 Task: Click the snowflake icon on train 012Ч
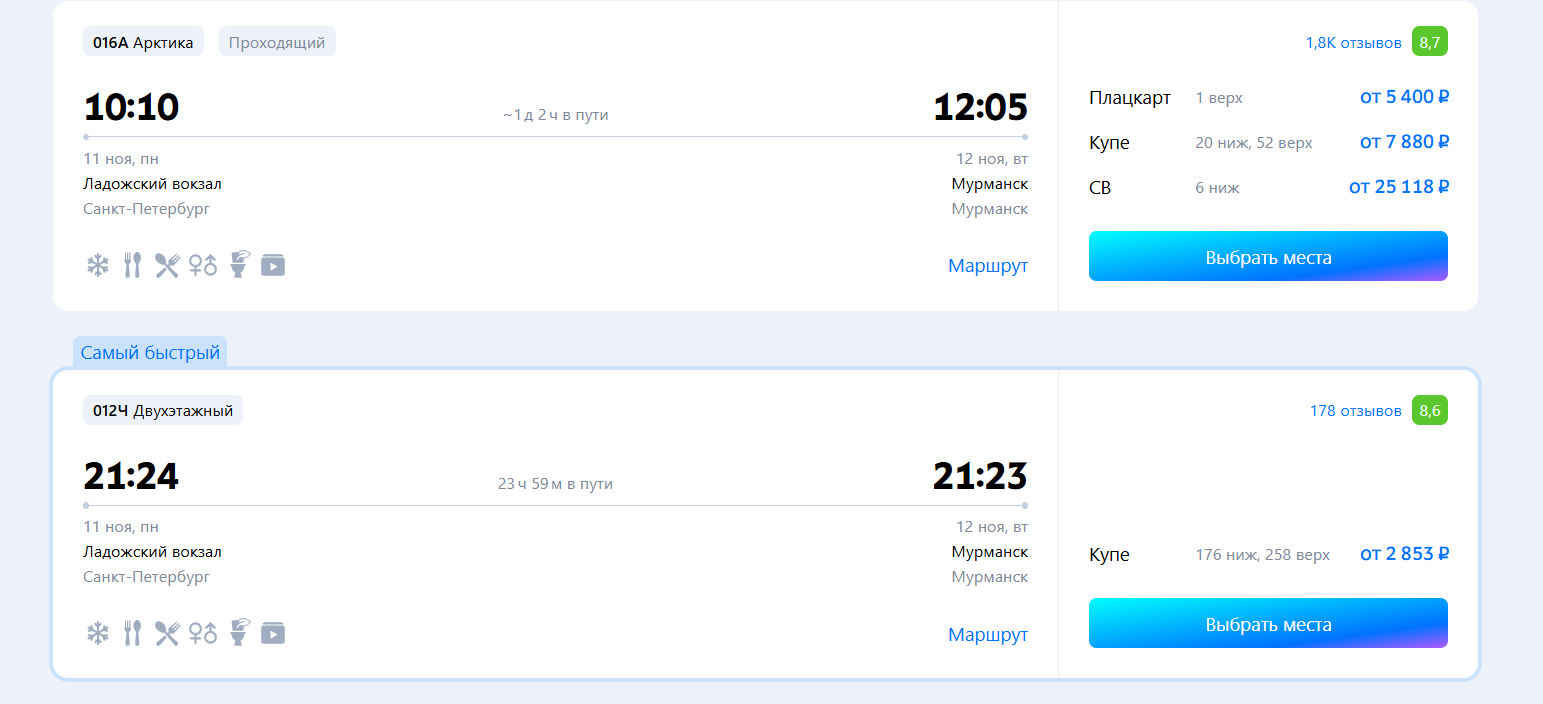[97, 633]
